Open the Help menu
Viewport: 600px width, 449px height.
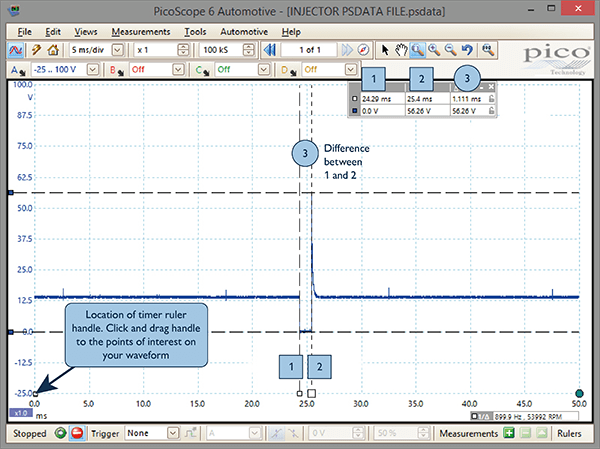(291, 32)
